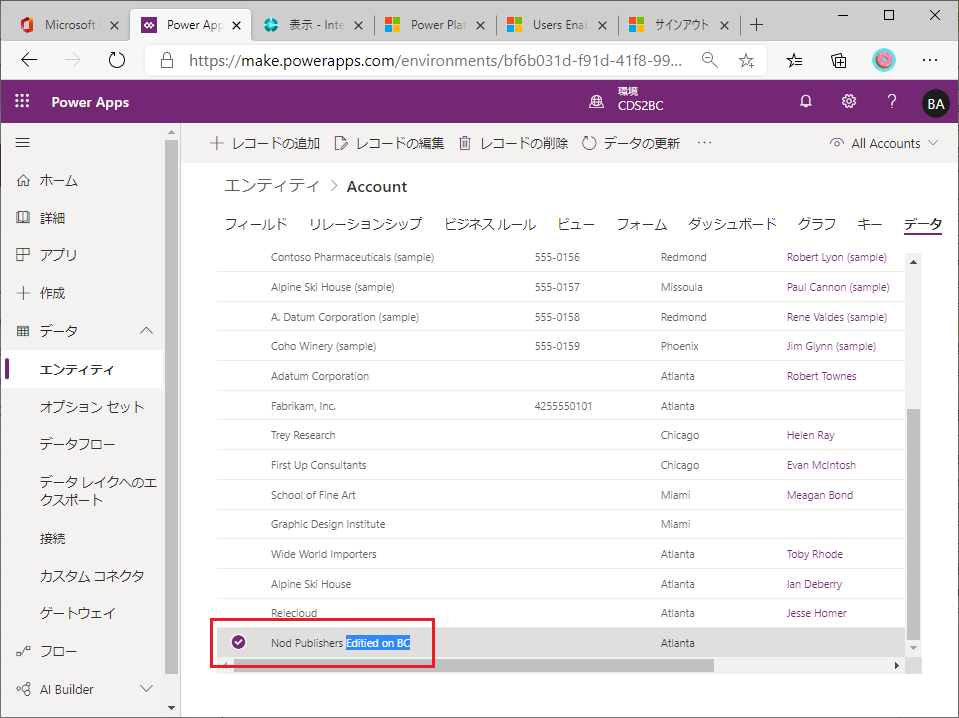Open the notifications bell
The width and height of the screenshot is (959, 718).
click(x=805, y=102)
